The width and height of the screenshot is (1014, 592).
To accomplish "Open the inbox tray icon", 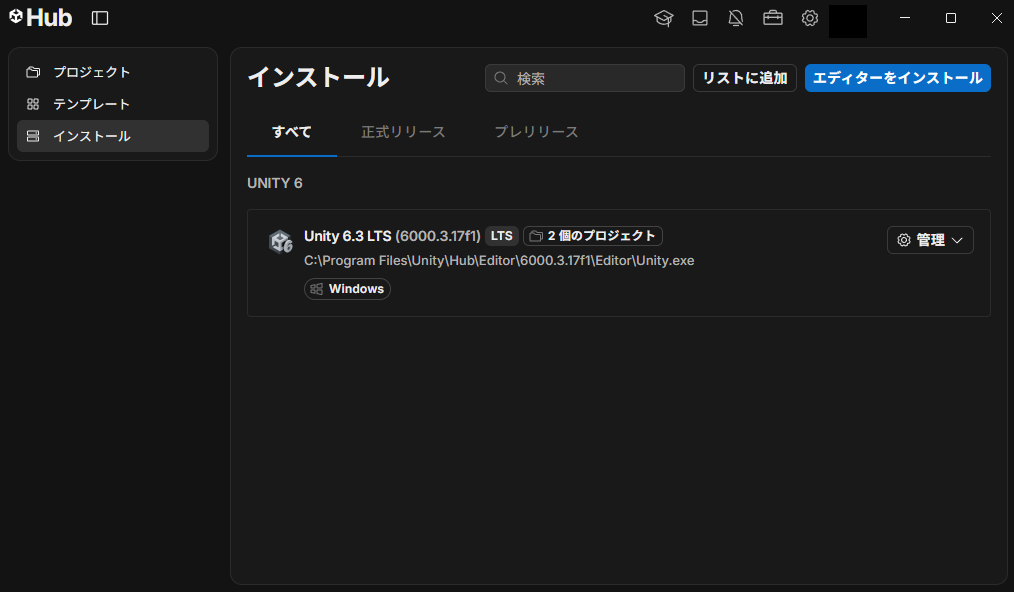I will 700,18.
